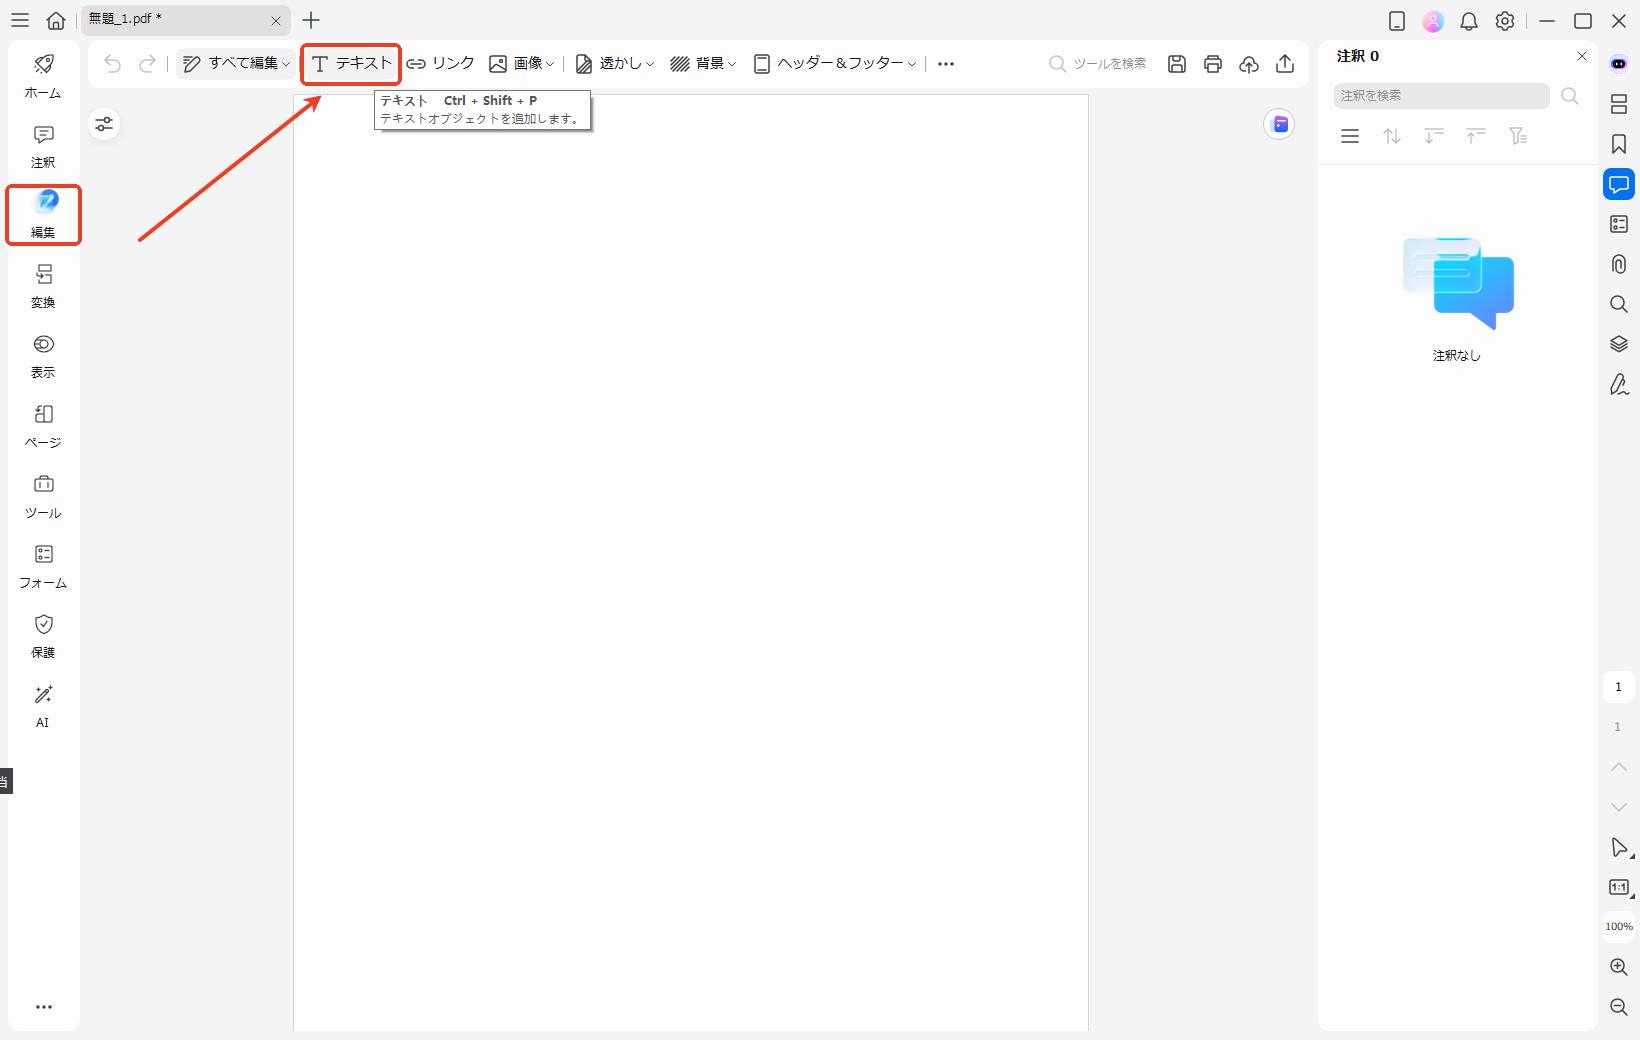This screenshot has width=1640, height=1040.
Task: Click the zoom in magnifier button
Action: [1618, 967]
